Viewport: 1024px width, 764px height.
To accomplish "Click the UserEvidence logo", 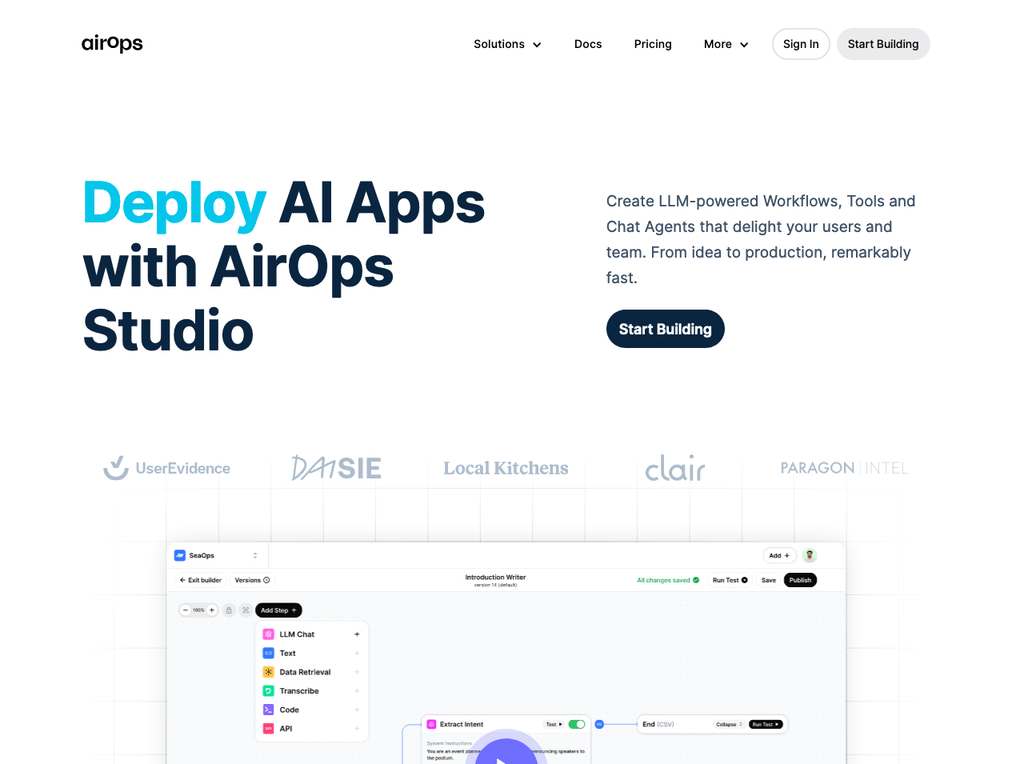I will [167, 468].
